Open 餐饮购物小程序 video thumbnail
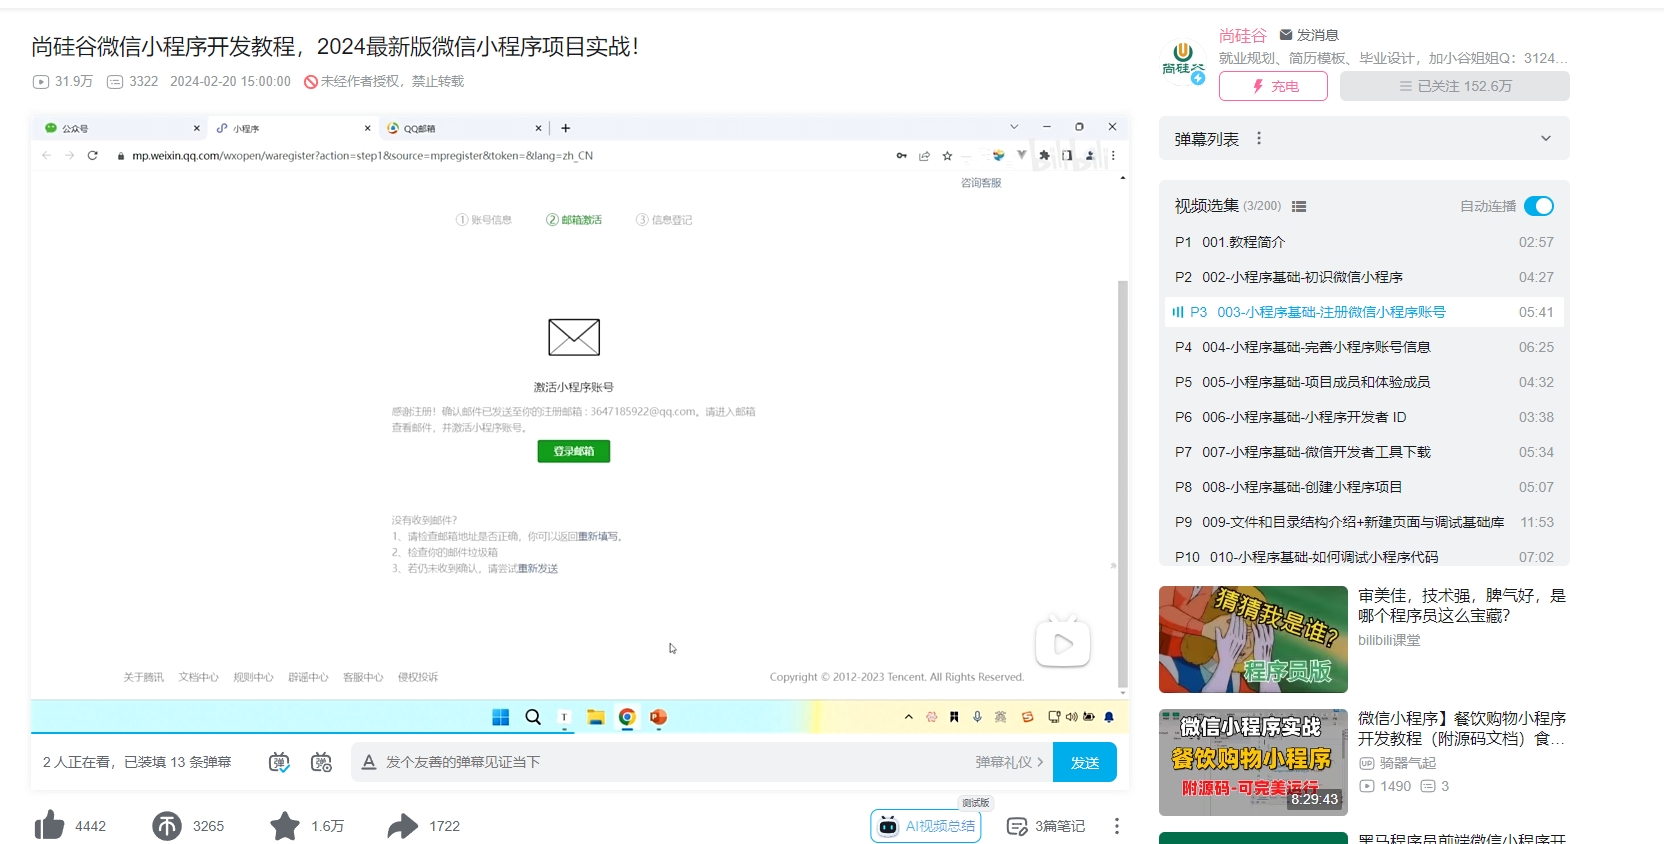The image size is (1664, 844). tap(1253, 762)
